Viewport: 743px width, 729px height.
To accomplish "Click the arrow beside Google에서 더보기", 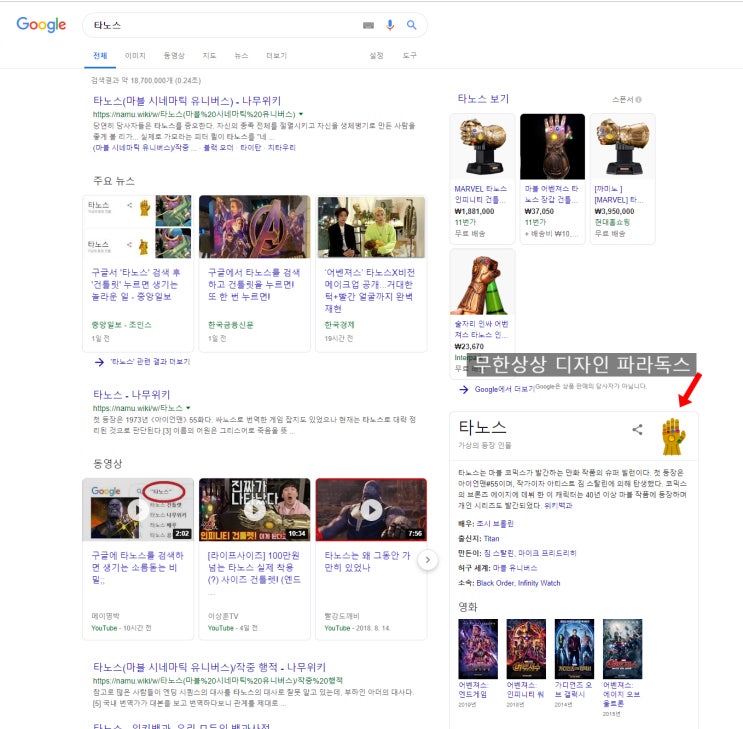I will [x=464, y=390].
